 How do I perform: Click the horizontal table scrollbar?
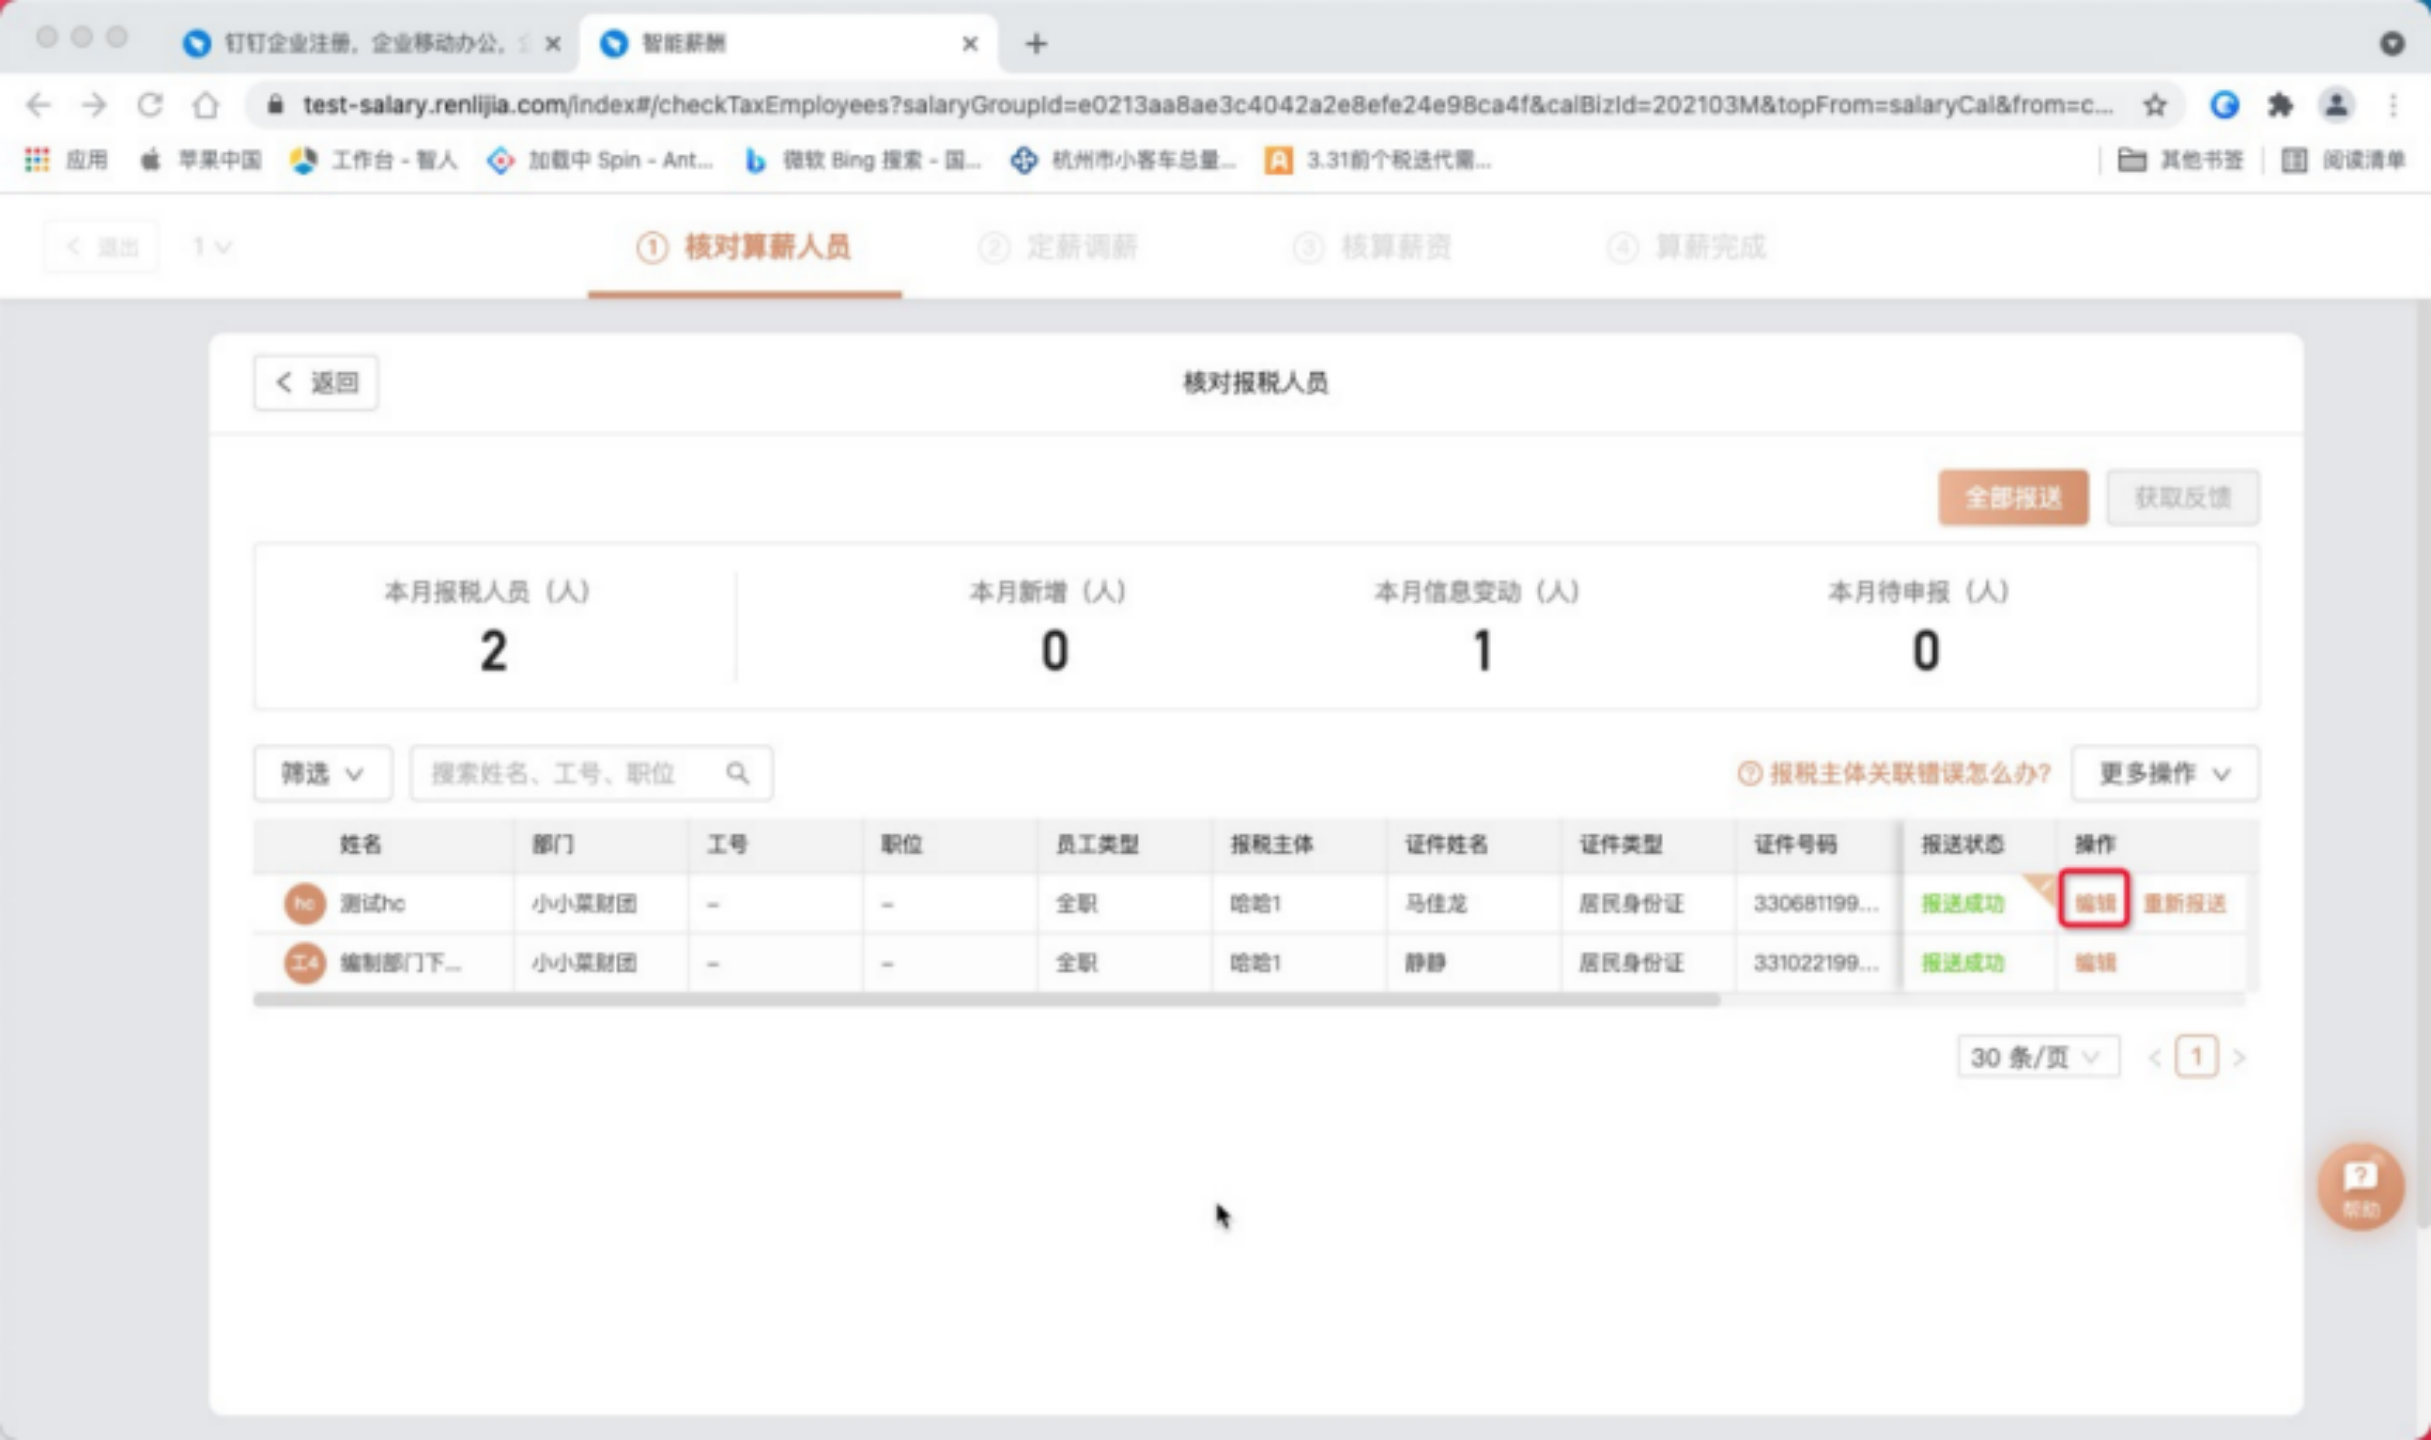985,1000
